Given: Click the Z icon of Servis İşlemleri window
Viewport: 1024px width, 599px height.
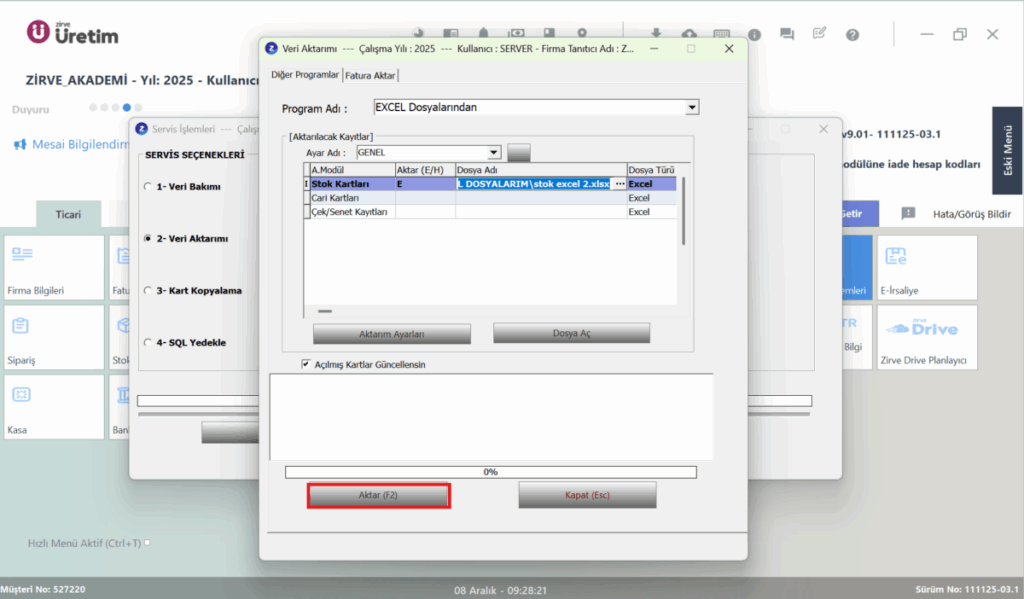Looking at the screenshot, I should coord(142,129).
